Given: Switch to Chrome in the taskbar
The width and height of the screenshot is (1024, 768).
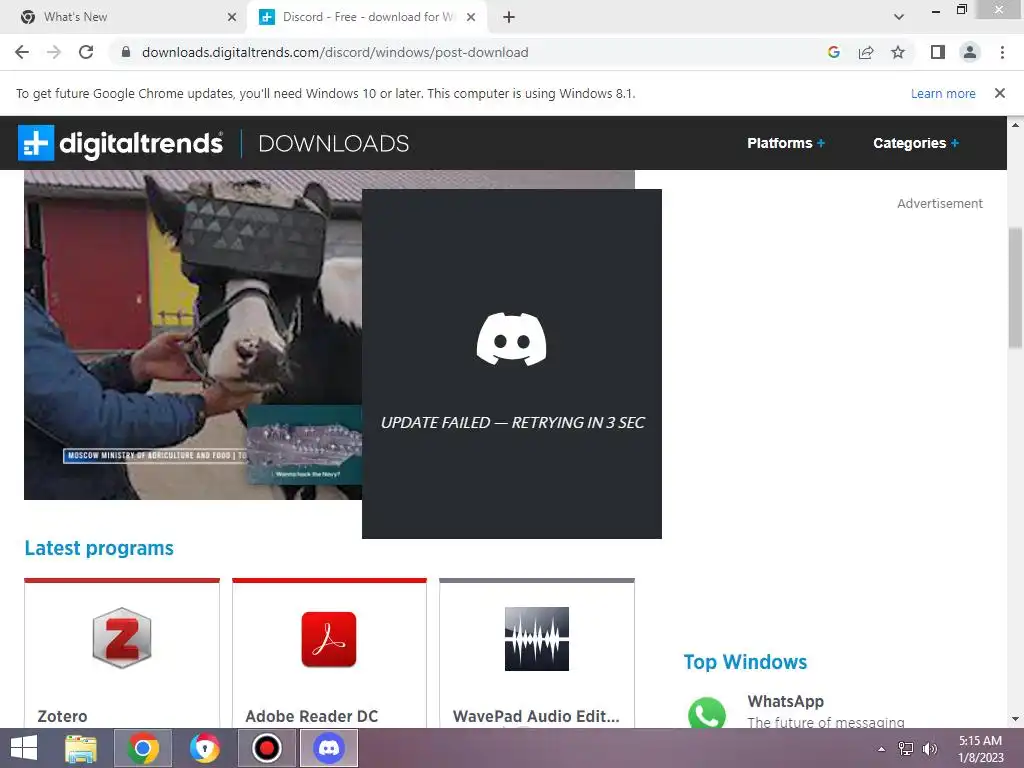Looking at the screenshot, I should (143, 748).
